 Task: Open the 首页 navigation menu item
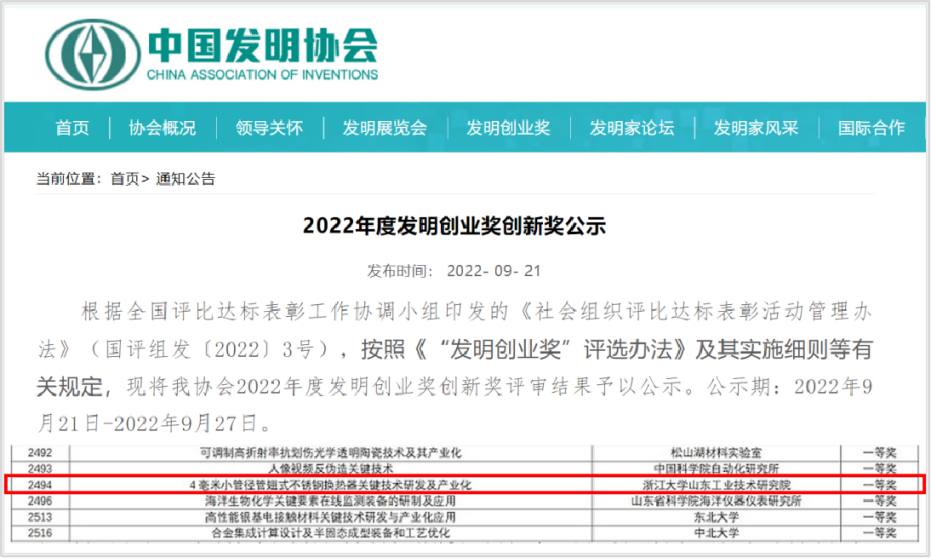coord(72,128)
